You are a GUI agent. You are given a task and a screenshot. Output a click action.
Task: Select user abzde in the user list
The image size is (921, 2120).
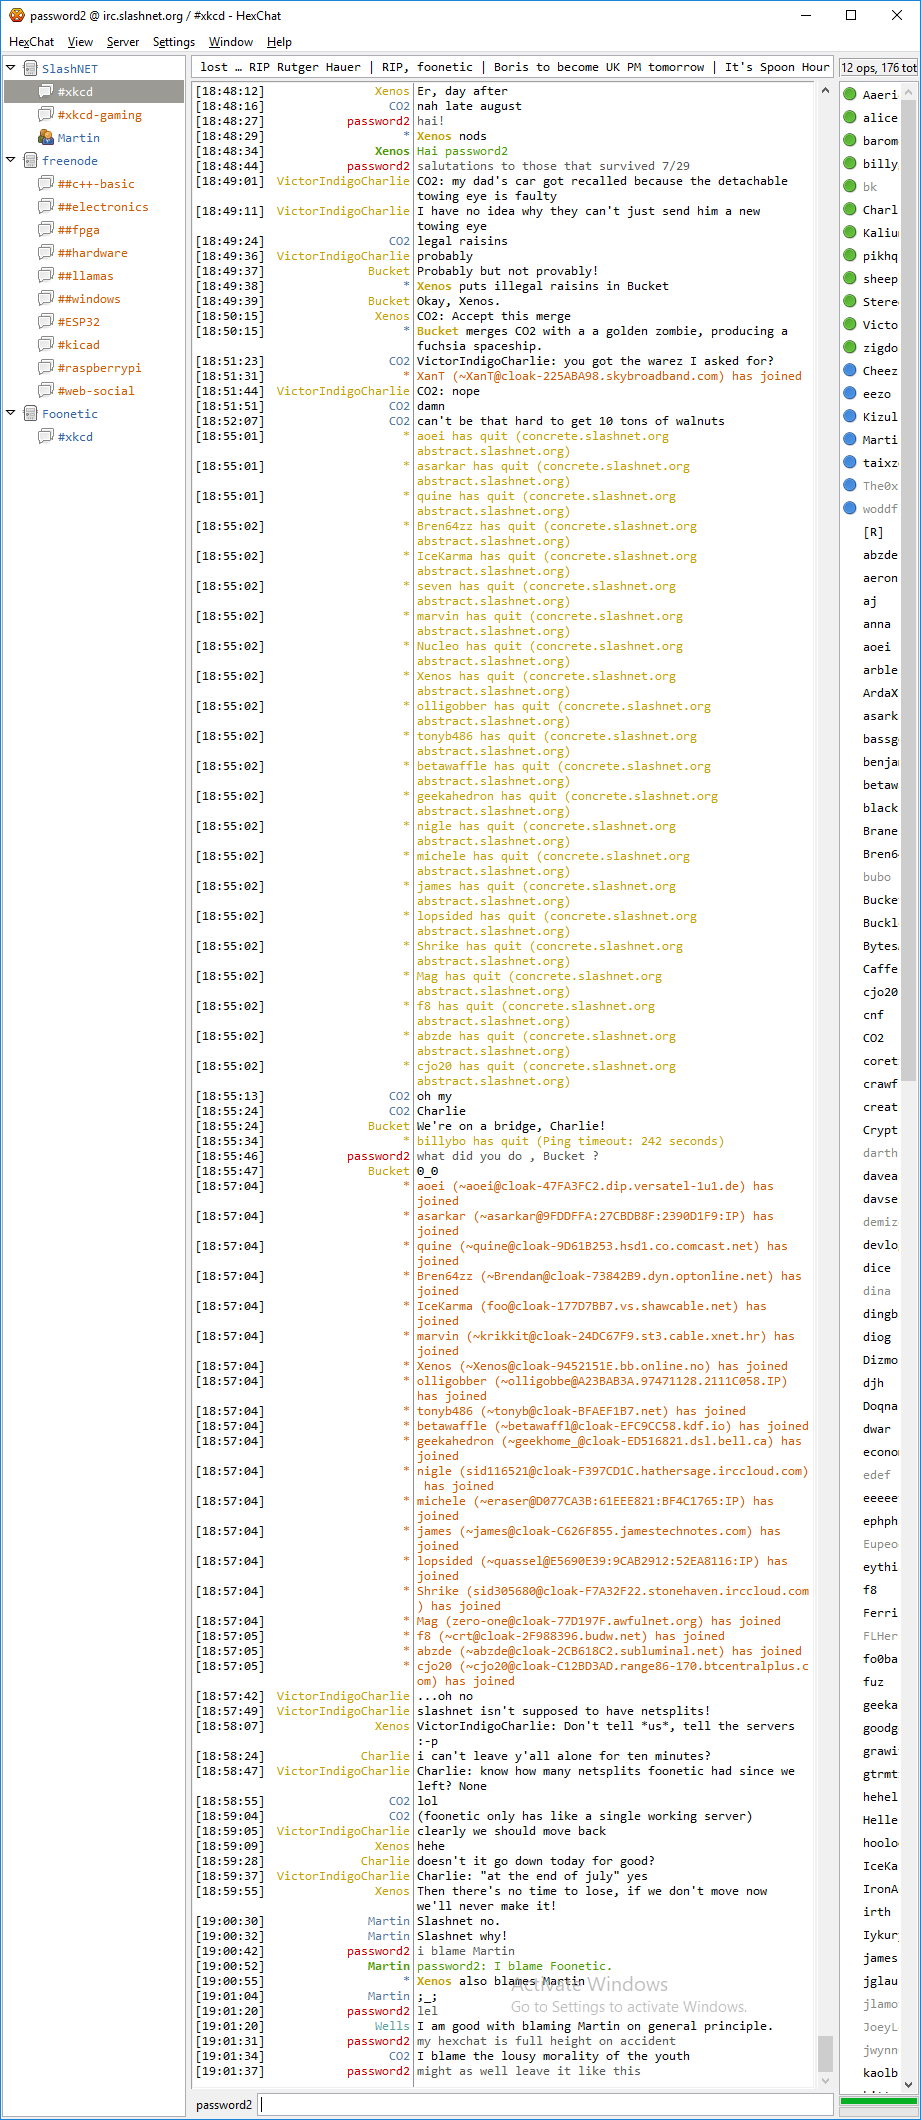click(880, 554)
